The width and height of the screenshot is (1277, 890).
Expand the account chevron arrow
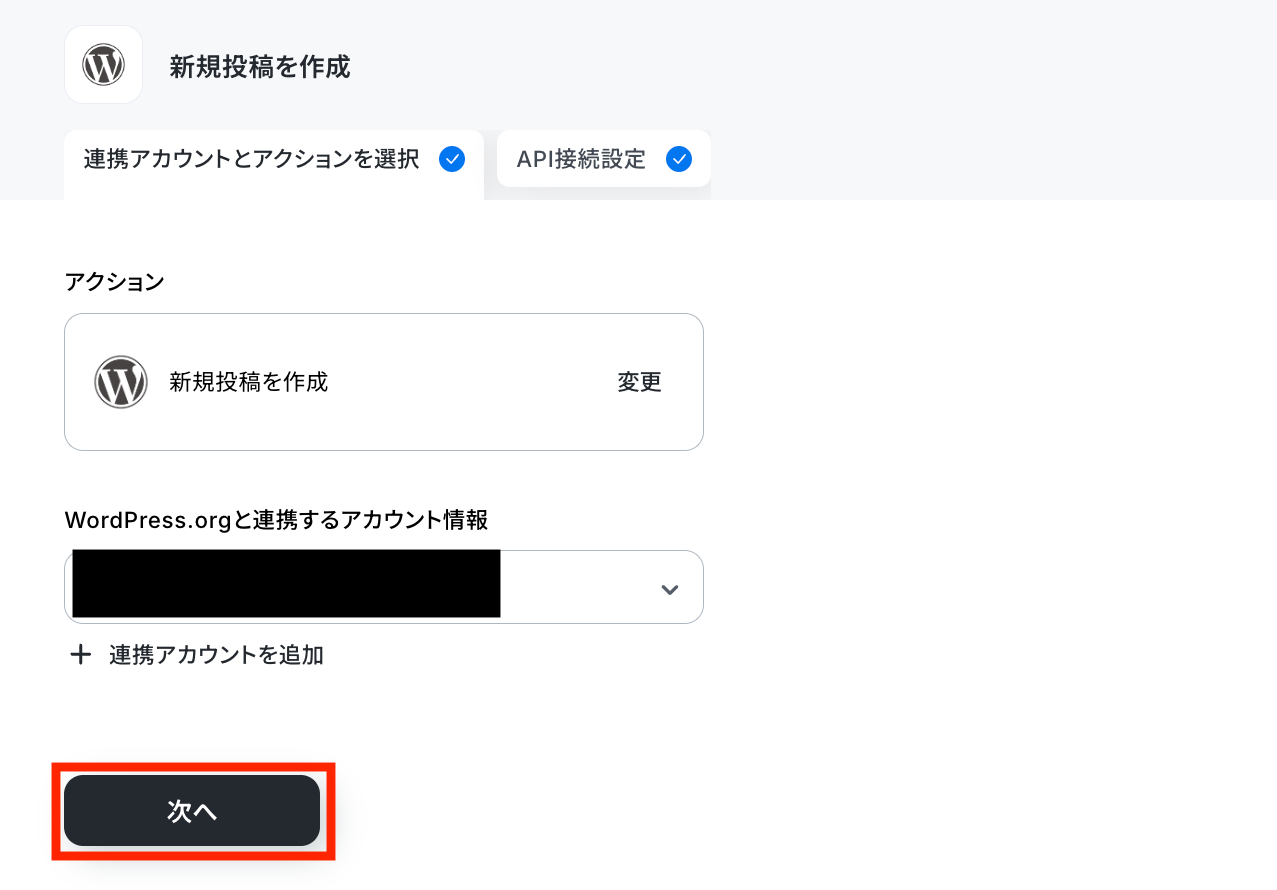tap(670, 589)
